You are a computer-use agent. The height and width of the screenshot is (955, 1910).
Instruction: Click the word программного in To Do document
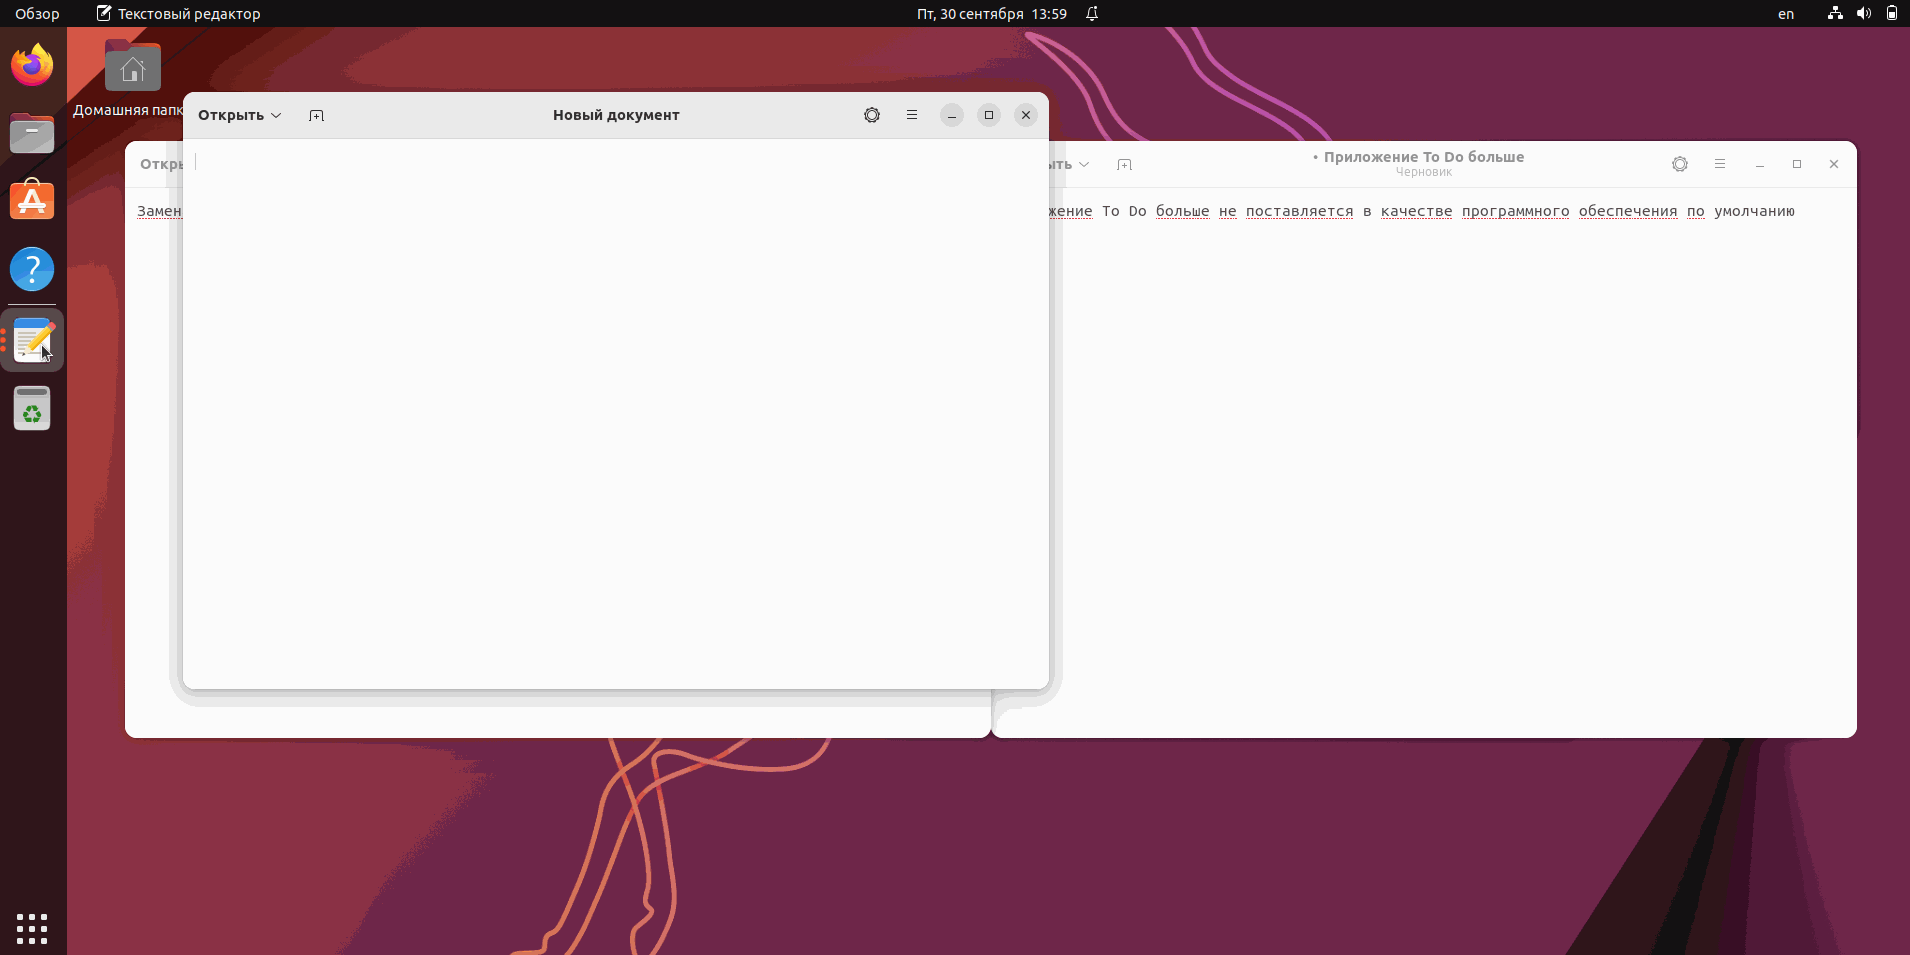click(1515, 211)
